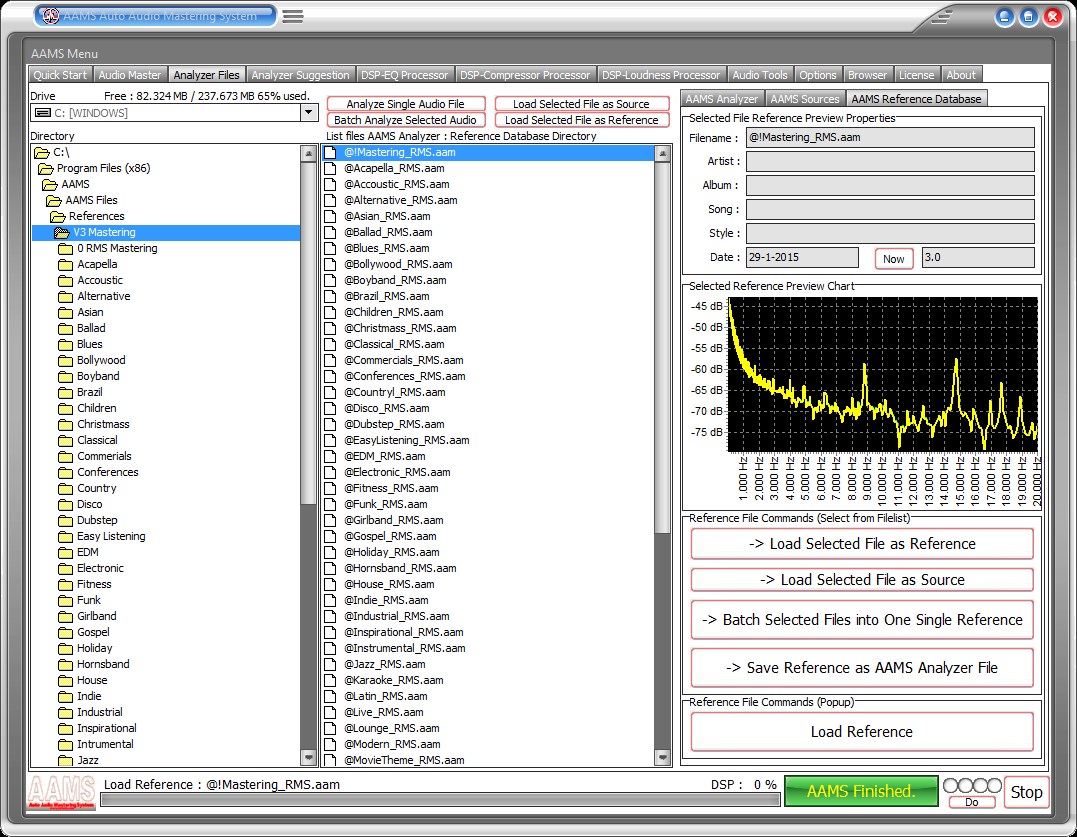The image size is (1077, 837).
Task: Click the AAMS logo in the status bar
Action: 61,792
